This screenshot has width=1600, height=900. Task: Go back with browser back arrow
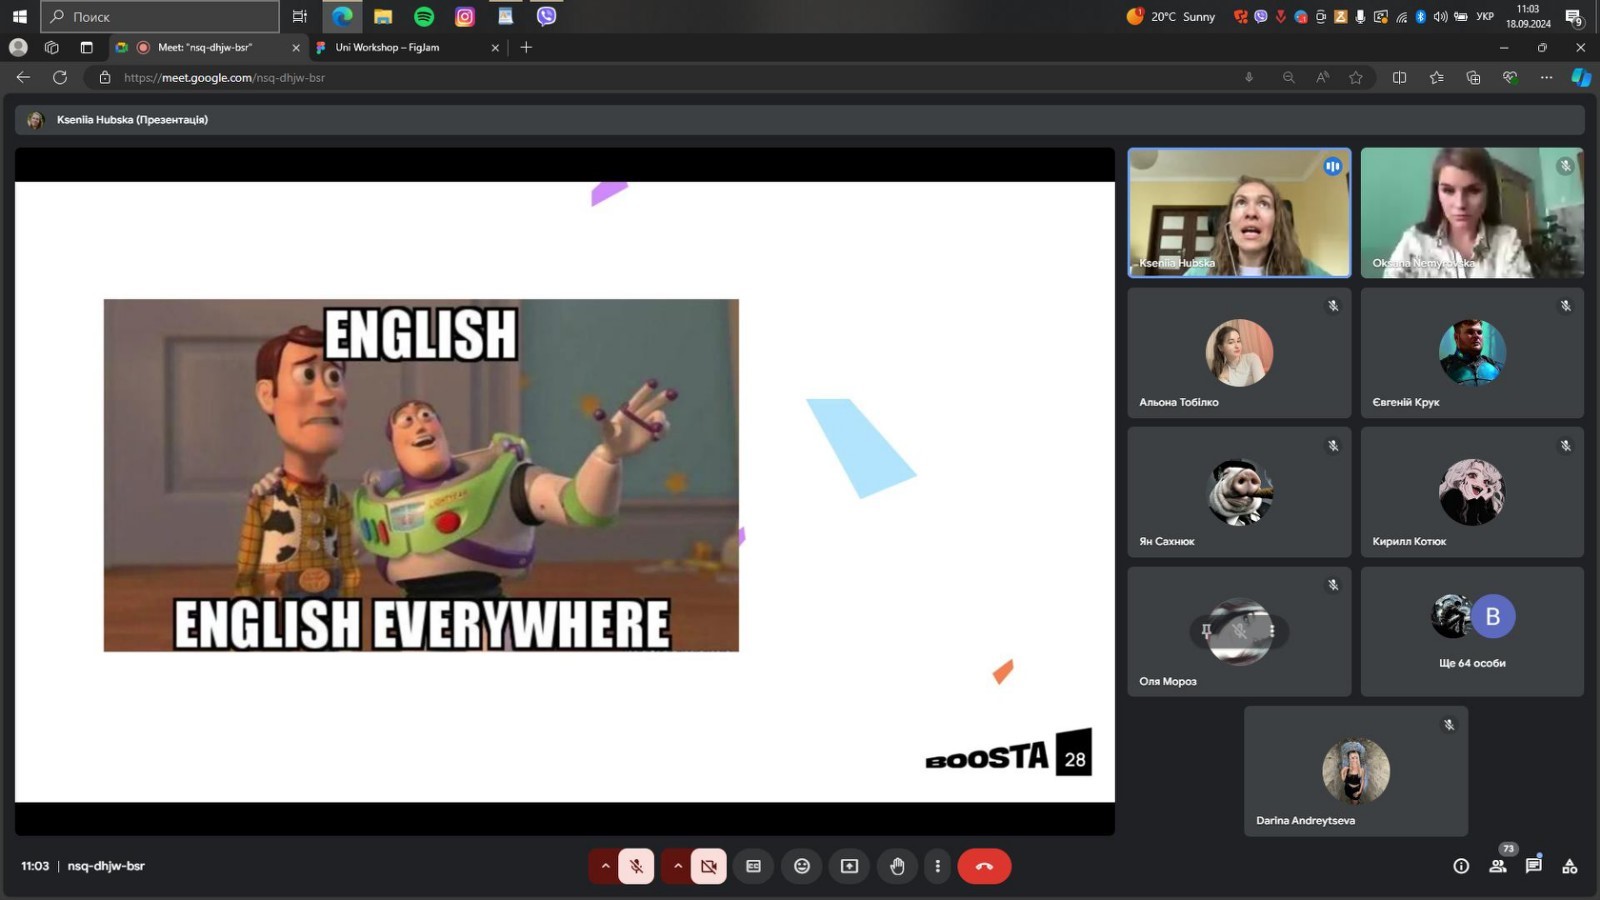click(23, 77)
